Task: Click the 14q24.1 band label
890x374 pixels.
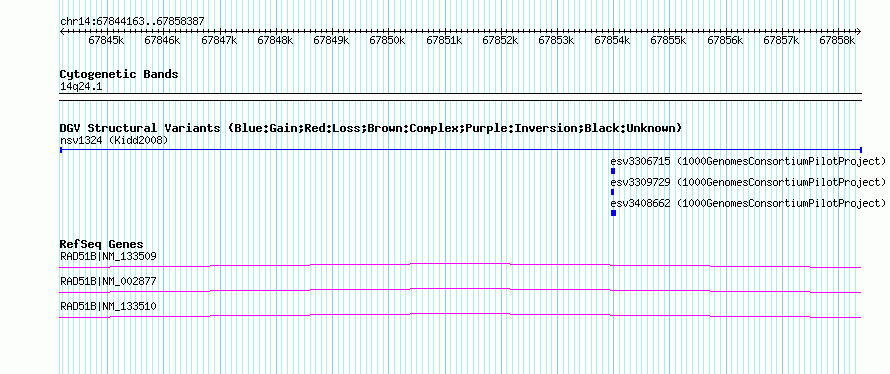Action: [x=81, y=87]
